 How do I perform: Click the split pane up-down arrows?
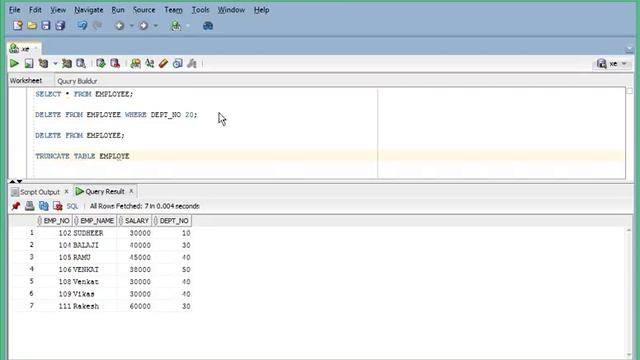click(x=16, y=181)
